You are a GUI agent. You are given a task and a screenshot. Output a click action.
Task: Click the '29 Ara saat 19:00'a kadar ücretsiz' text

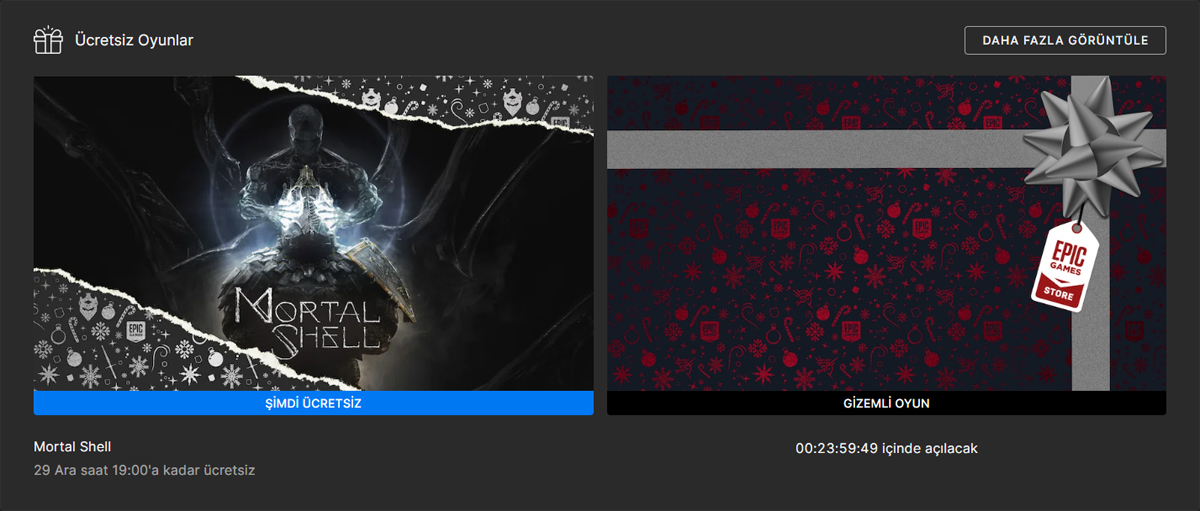(x=144, y=469)
